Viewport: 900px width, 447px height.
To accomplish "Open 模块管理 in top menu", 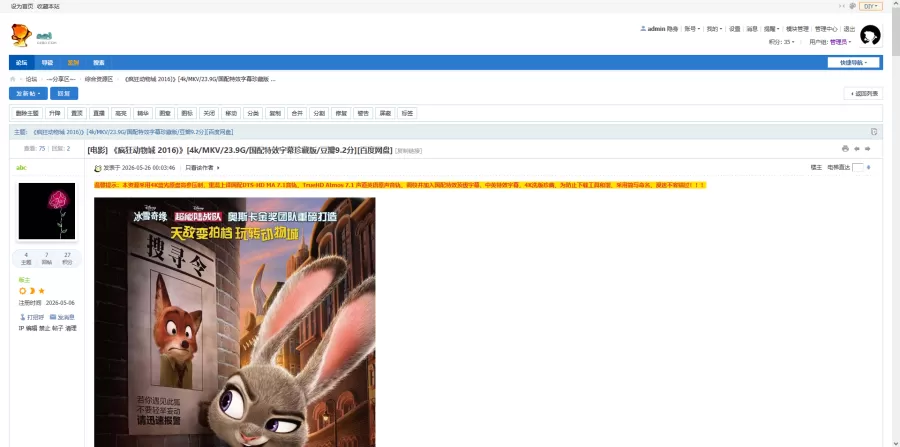I will [x=797, y=29].
